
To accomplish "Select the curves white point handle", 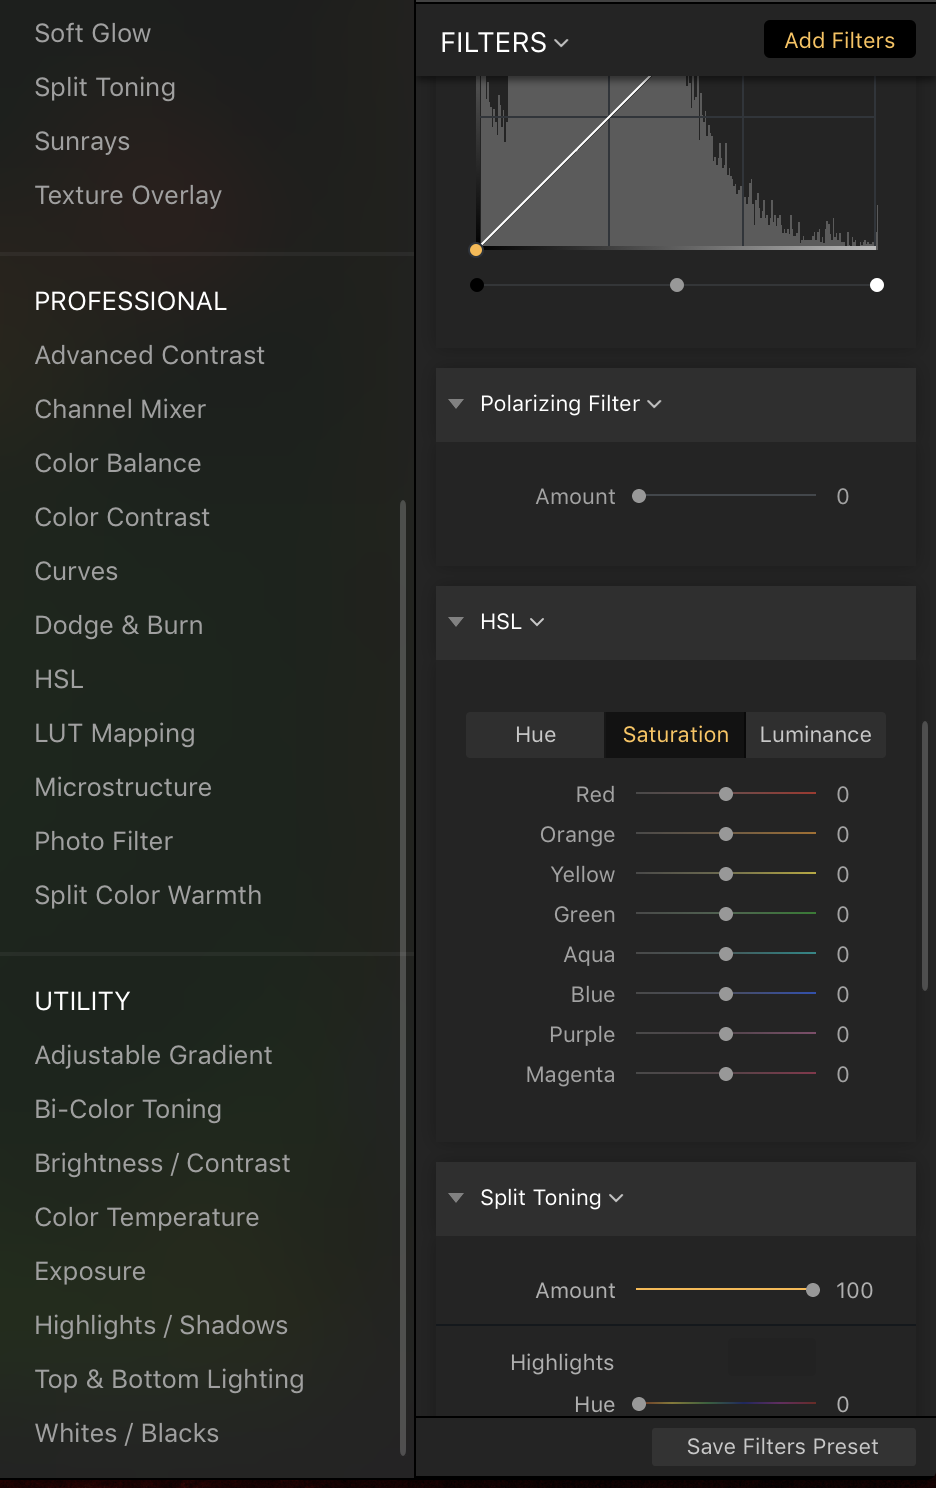I will tap(877, 285).
